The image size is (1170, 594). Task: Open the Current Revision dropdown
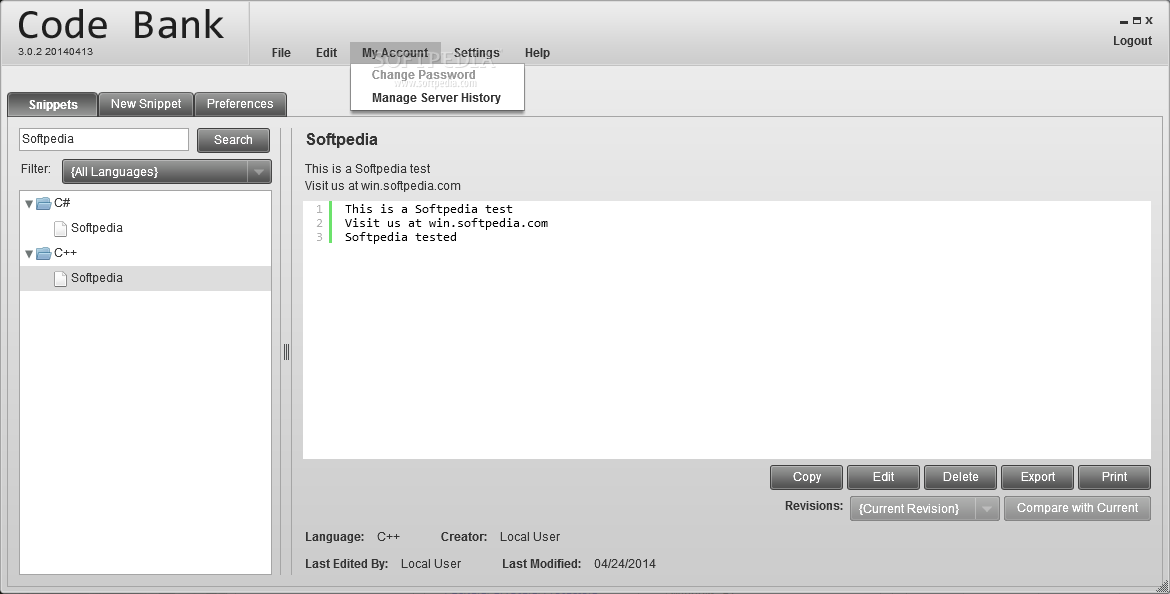tap(924, 508)
